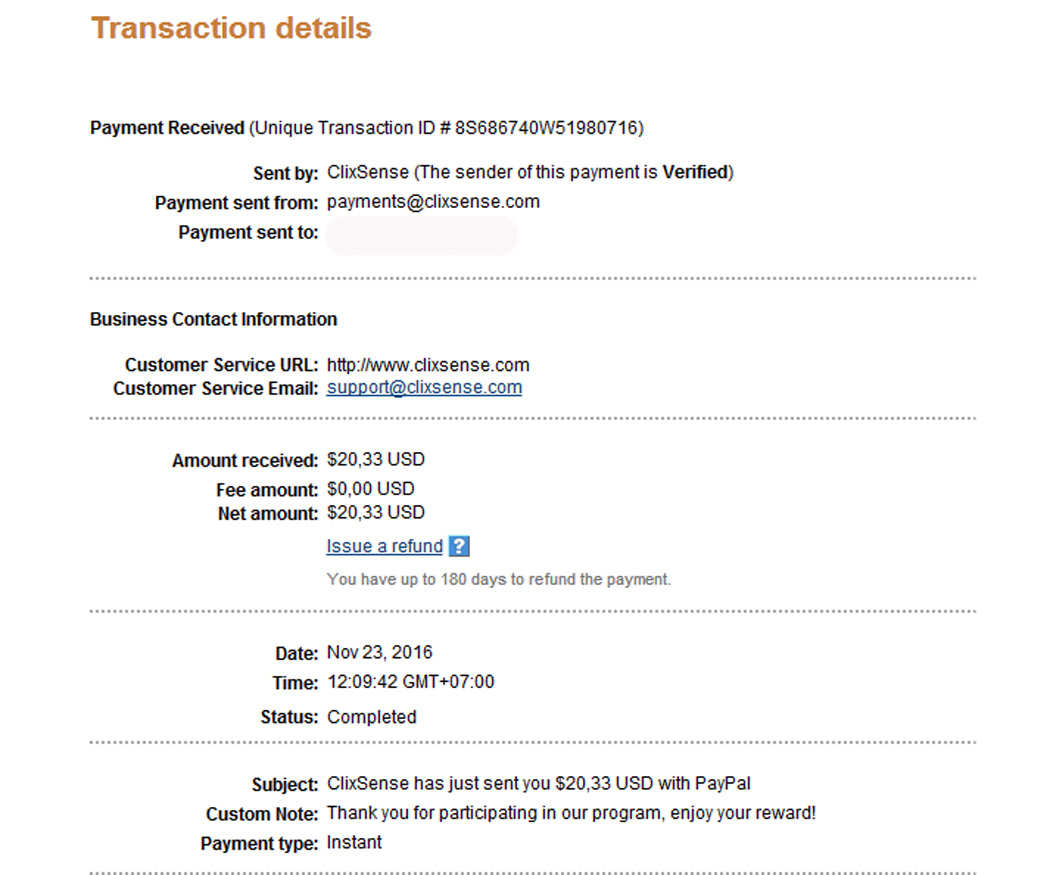This screenshot has width=1050, height=875.
Task: Click the payments@clixsense.com sender address
Action: coord(433,202)
